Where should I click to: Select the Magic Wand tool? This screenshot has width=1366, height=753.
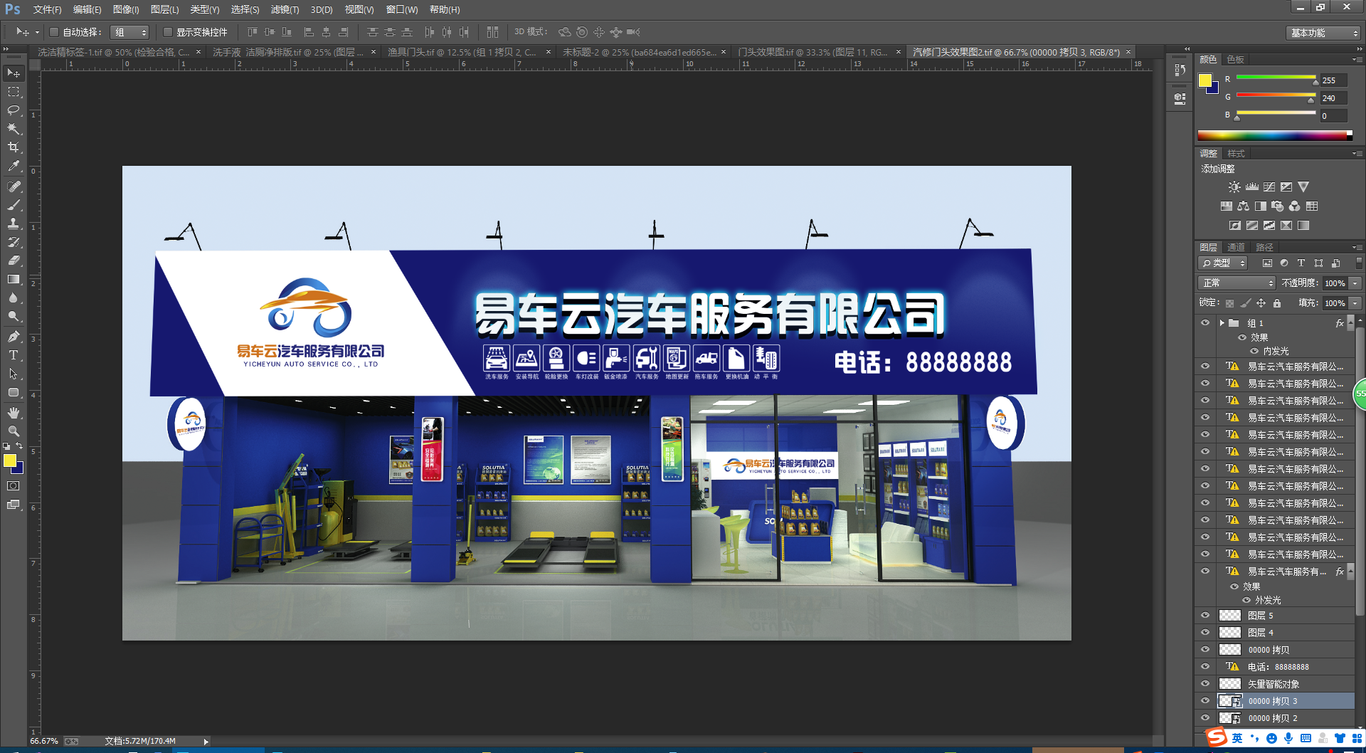click(x=13, y=129)
